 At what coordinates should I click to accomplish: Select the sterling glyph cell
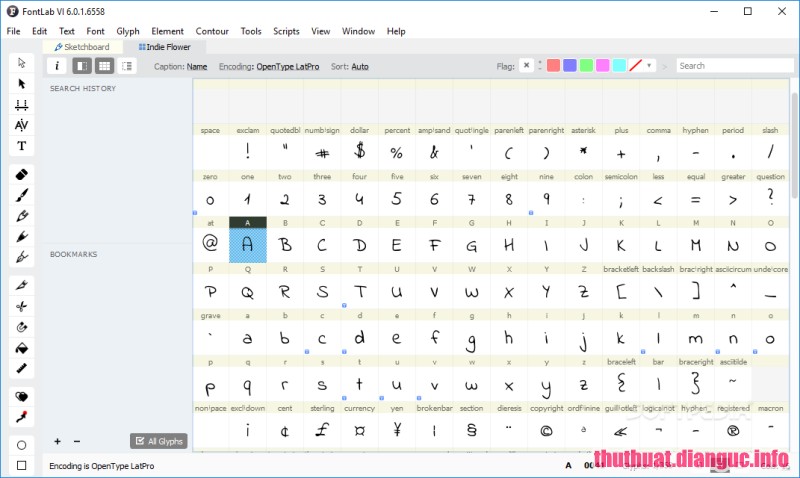point(322,426)
